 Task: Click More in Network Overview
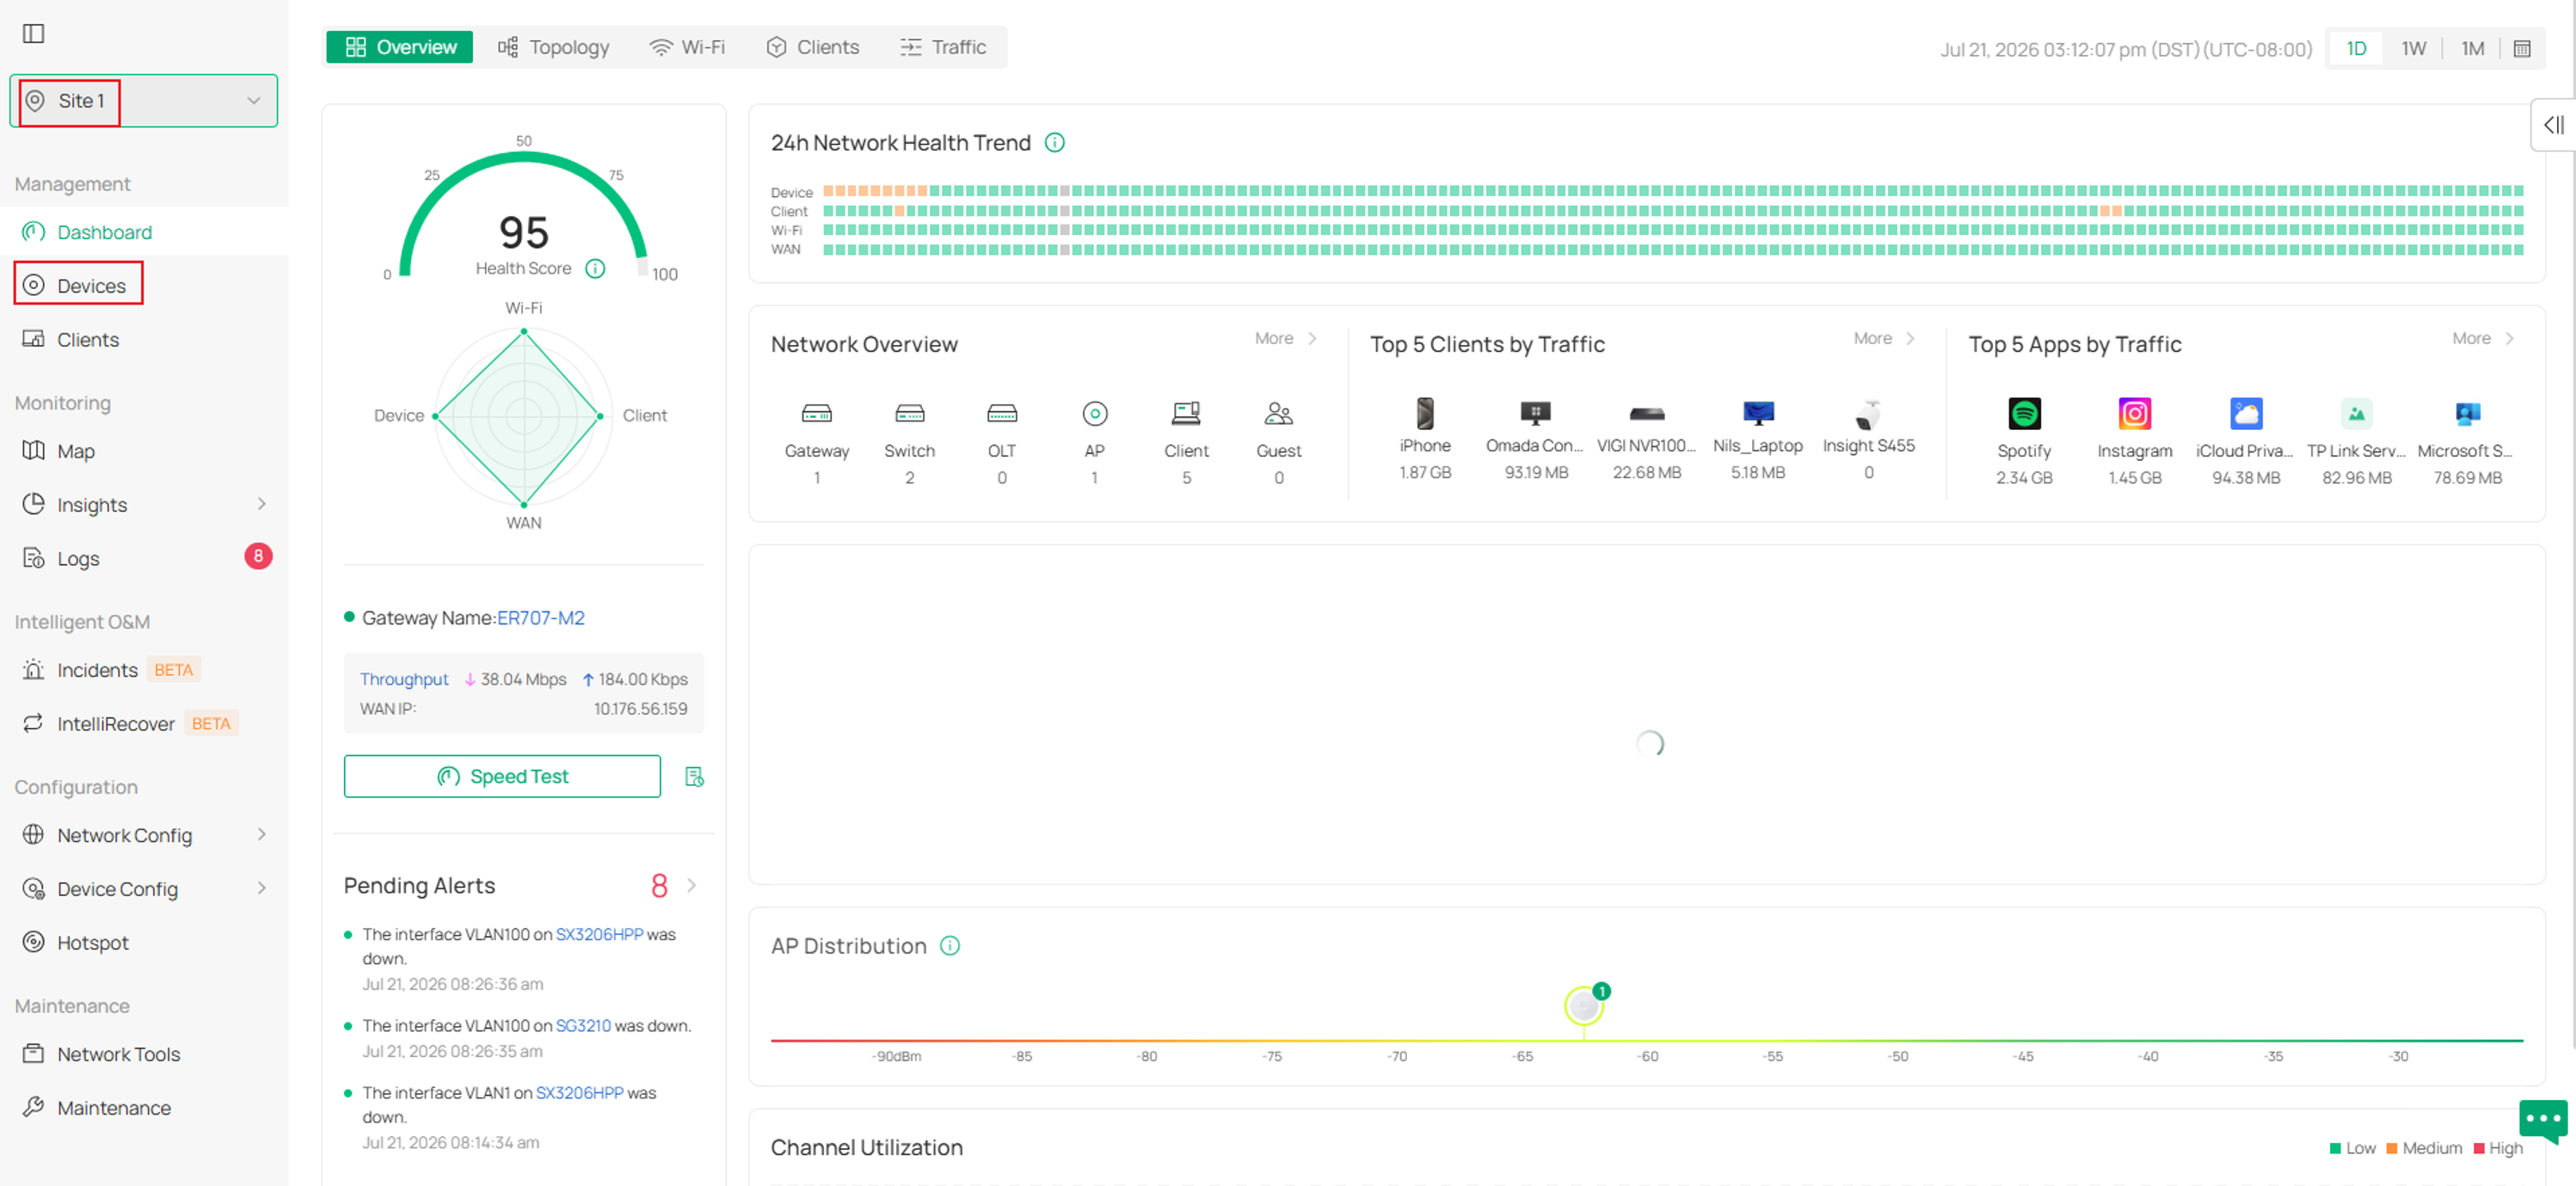pos(1285,338)
